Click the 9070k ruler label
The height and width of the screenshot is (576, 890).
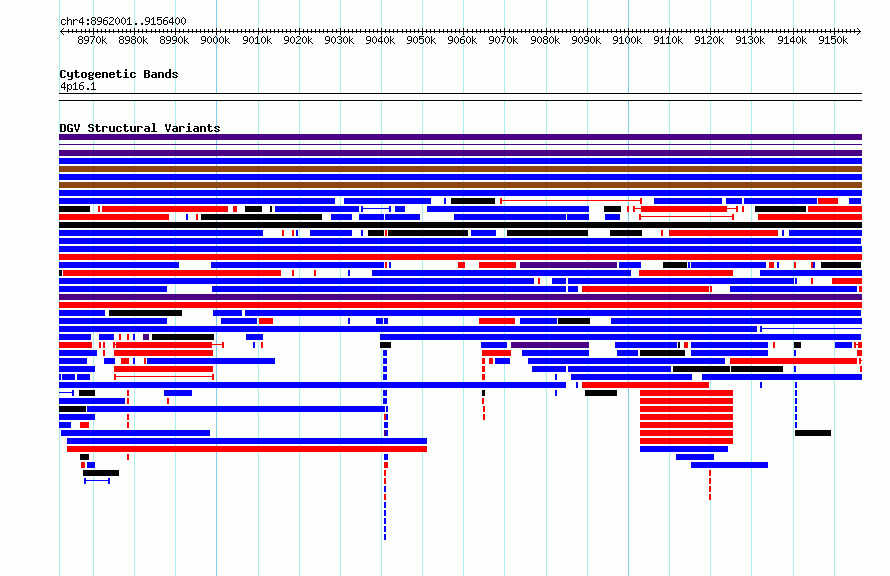[503, 40]
